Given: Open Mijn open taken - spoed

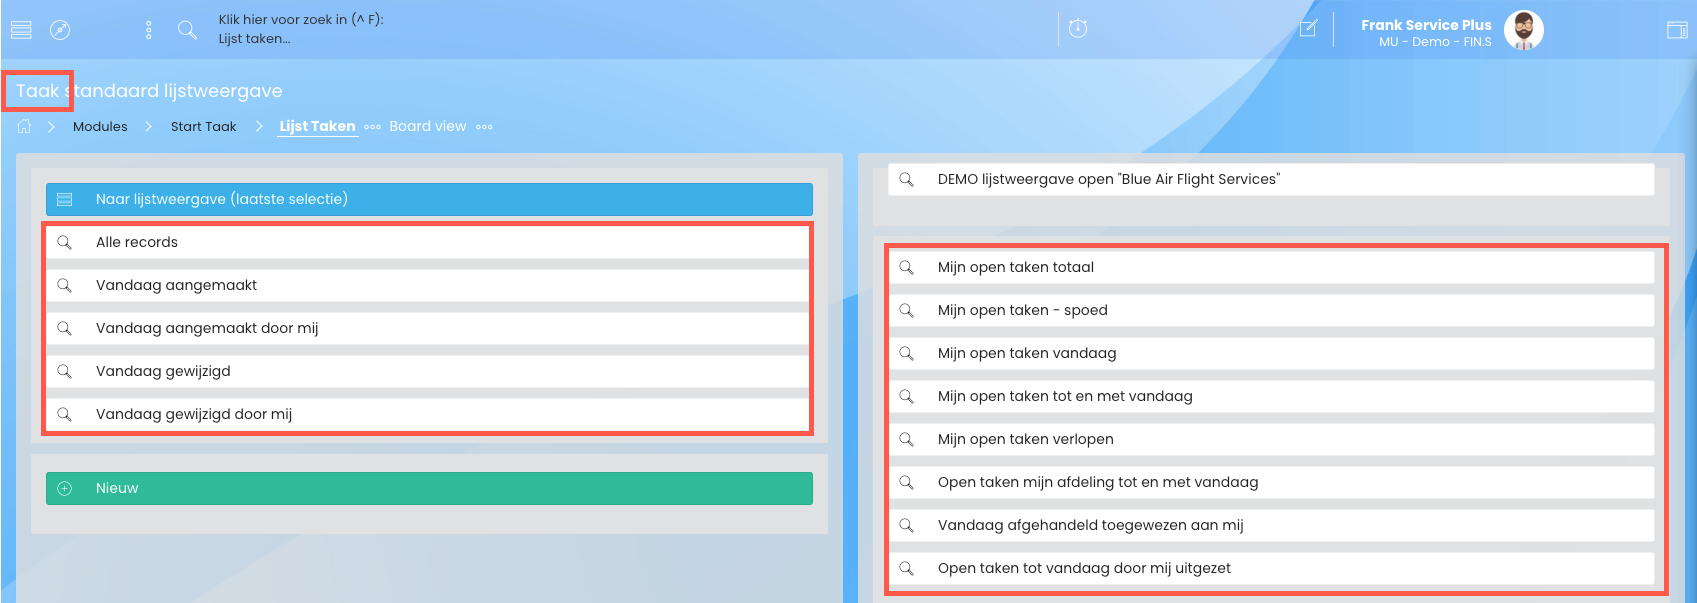Looking at the screenshot, I should coord(1271,310).
